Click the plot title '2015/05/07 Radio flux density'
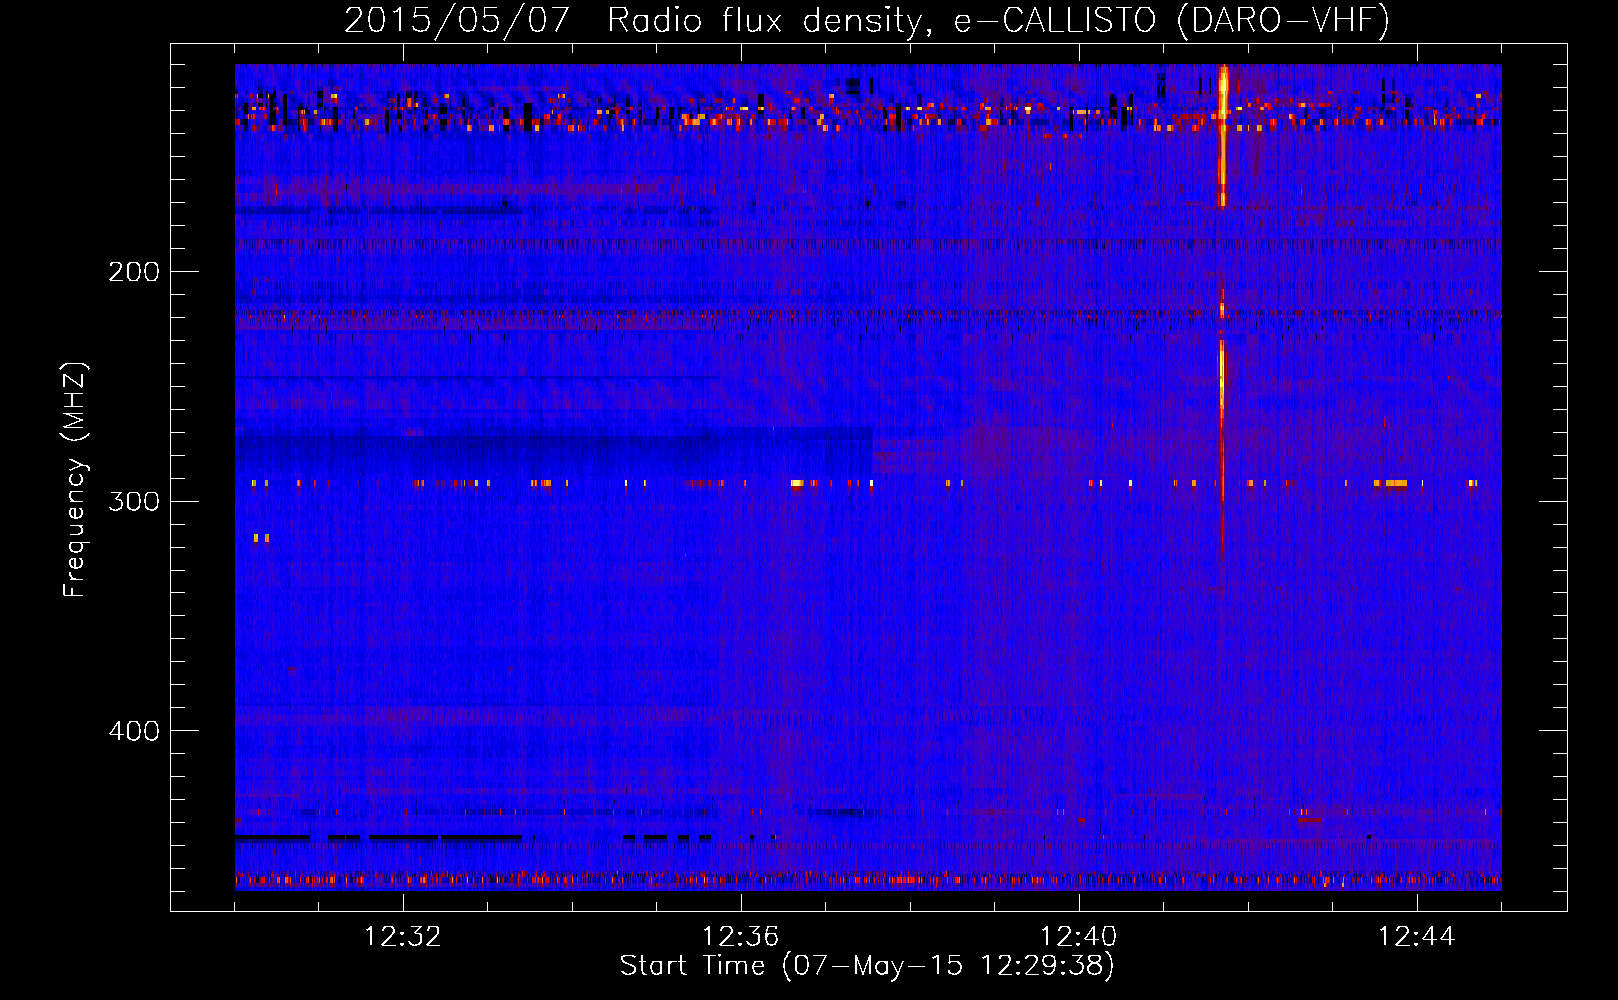Viewport: 1618px width, 1000px height. coord(867,20)
